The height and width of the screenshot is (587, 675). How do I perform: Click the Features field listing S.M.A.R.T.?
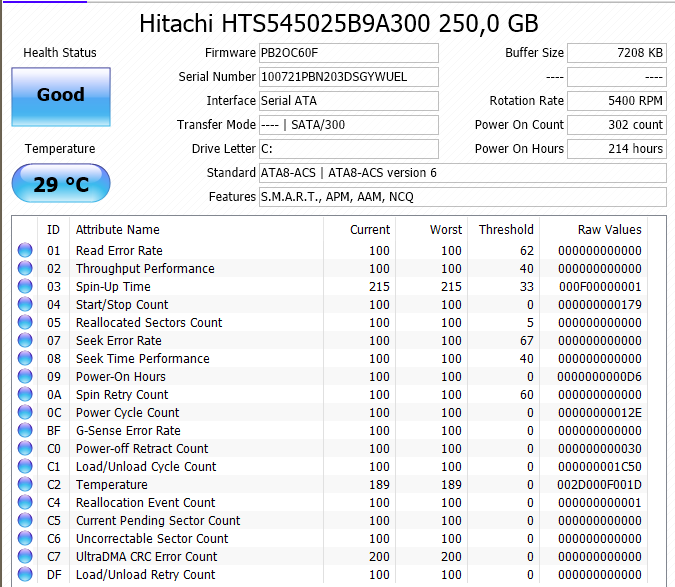462,197
